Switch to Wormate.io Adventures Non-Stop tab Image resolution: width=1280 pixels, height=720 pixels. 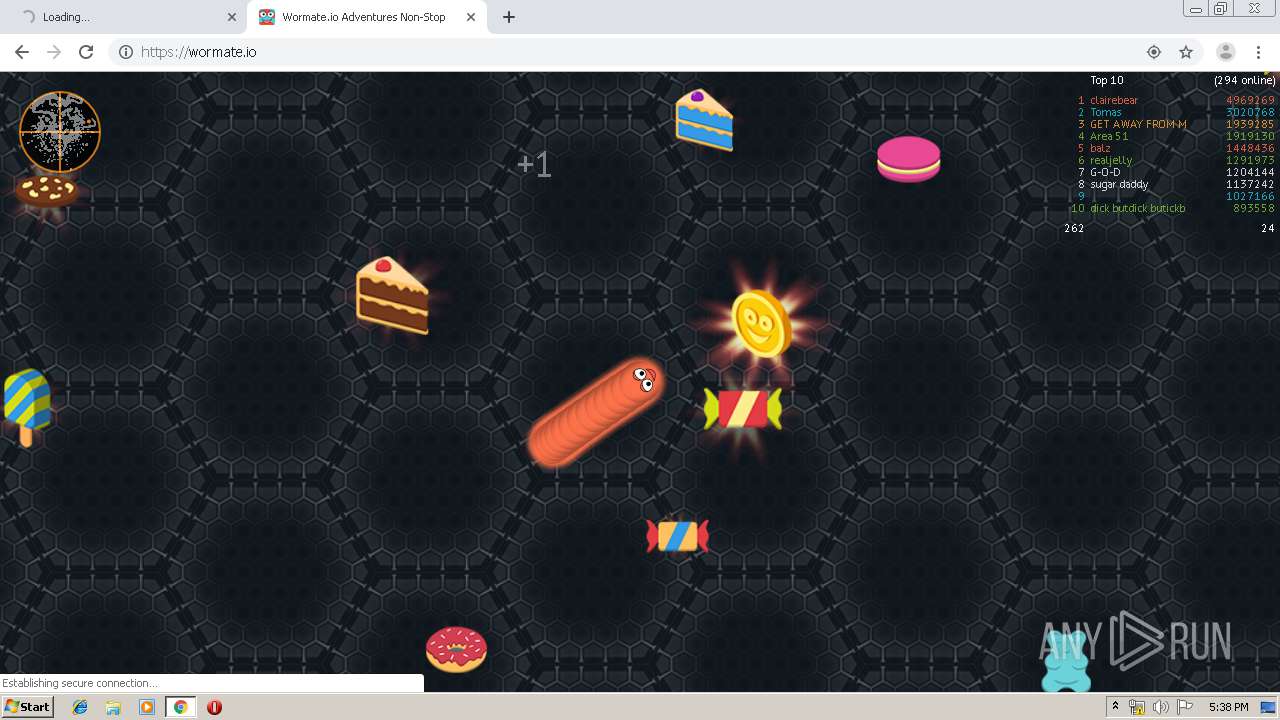coord(366,17)
